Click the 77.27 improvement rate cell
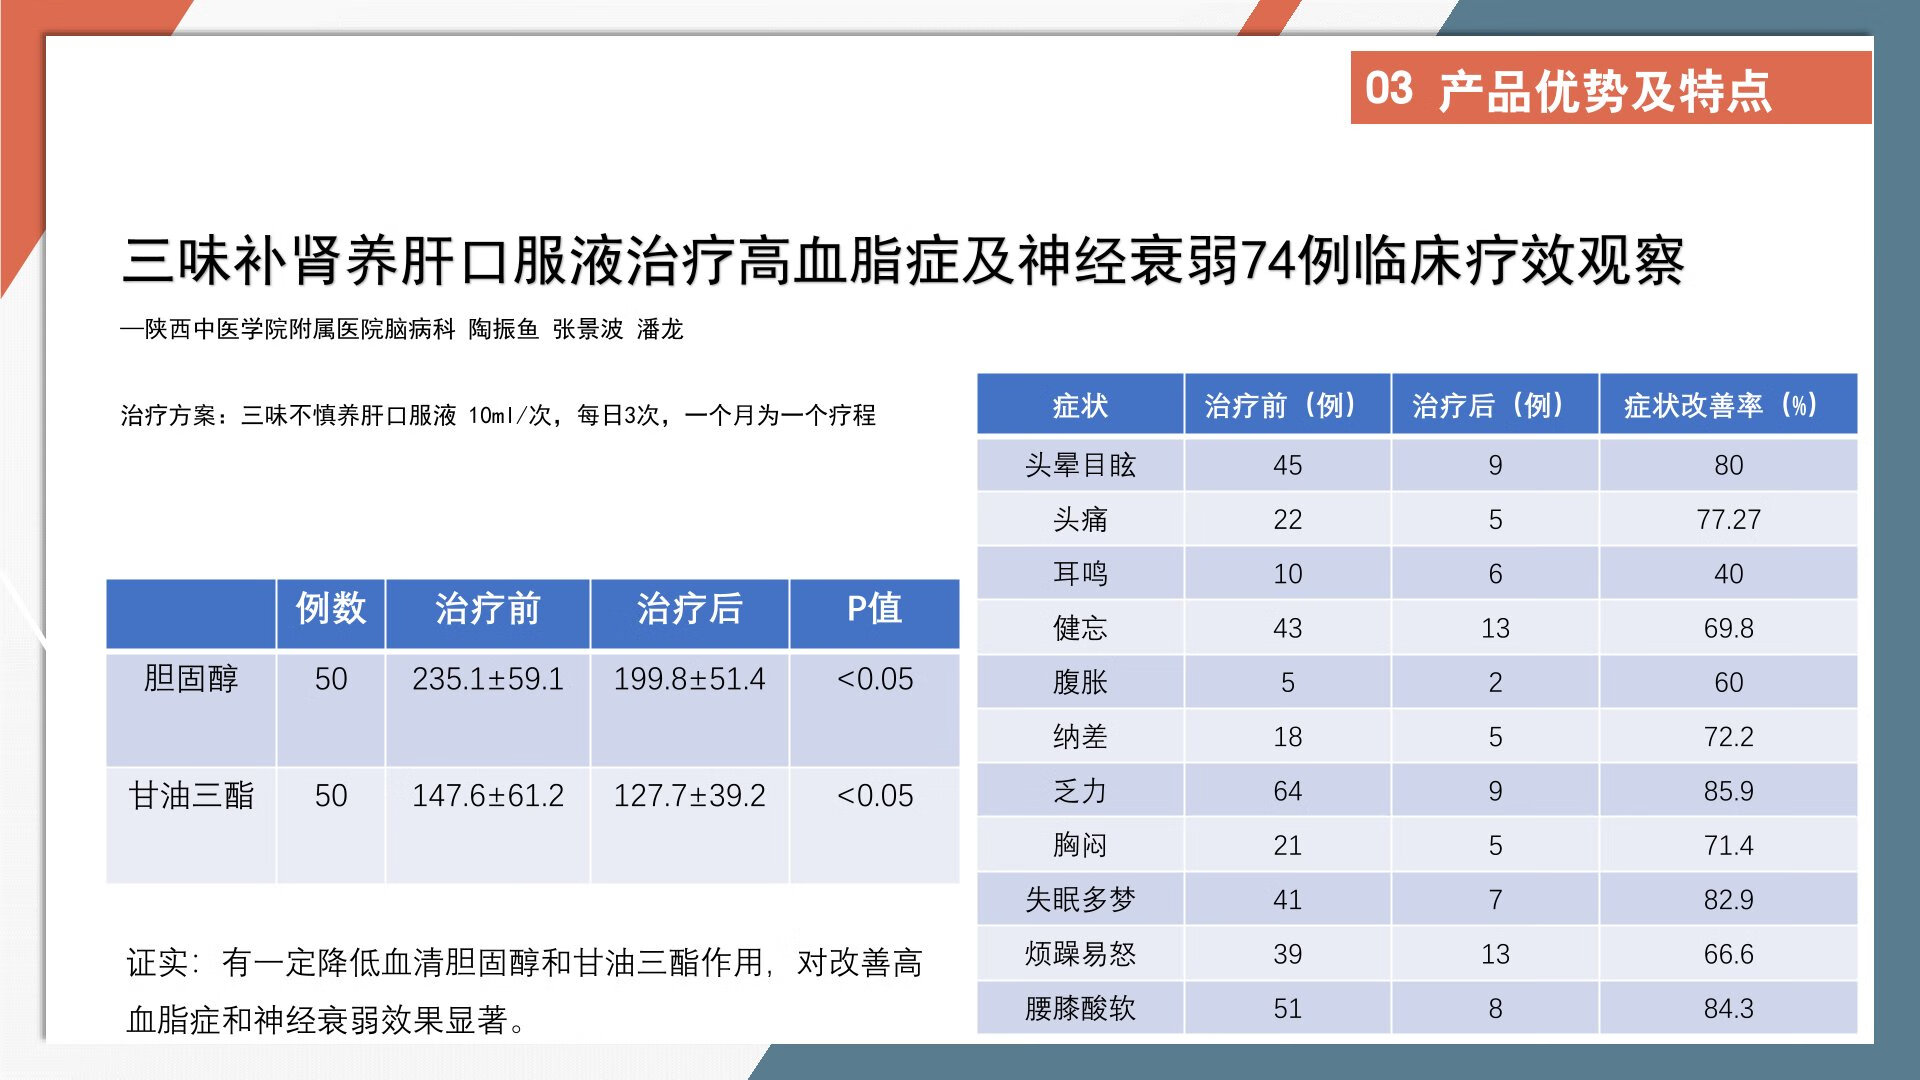Screen dimensions: 1920x1080 [1727, 520]
